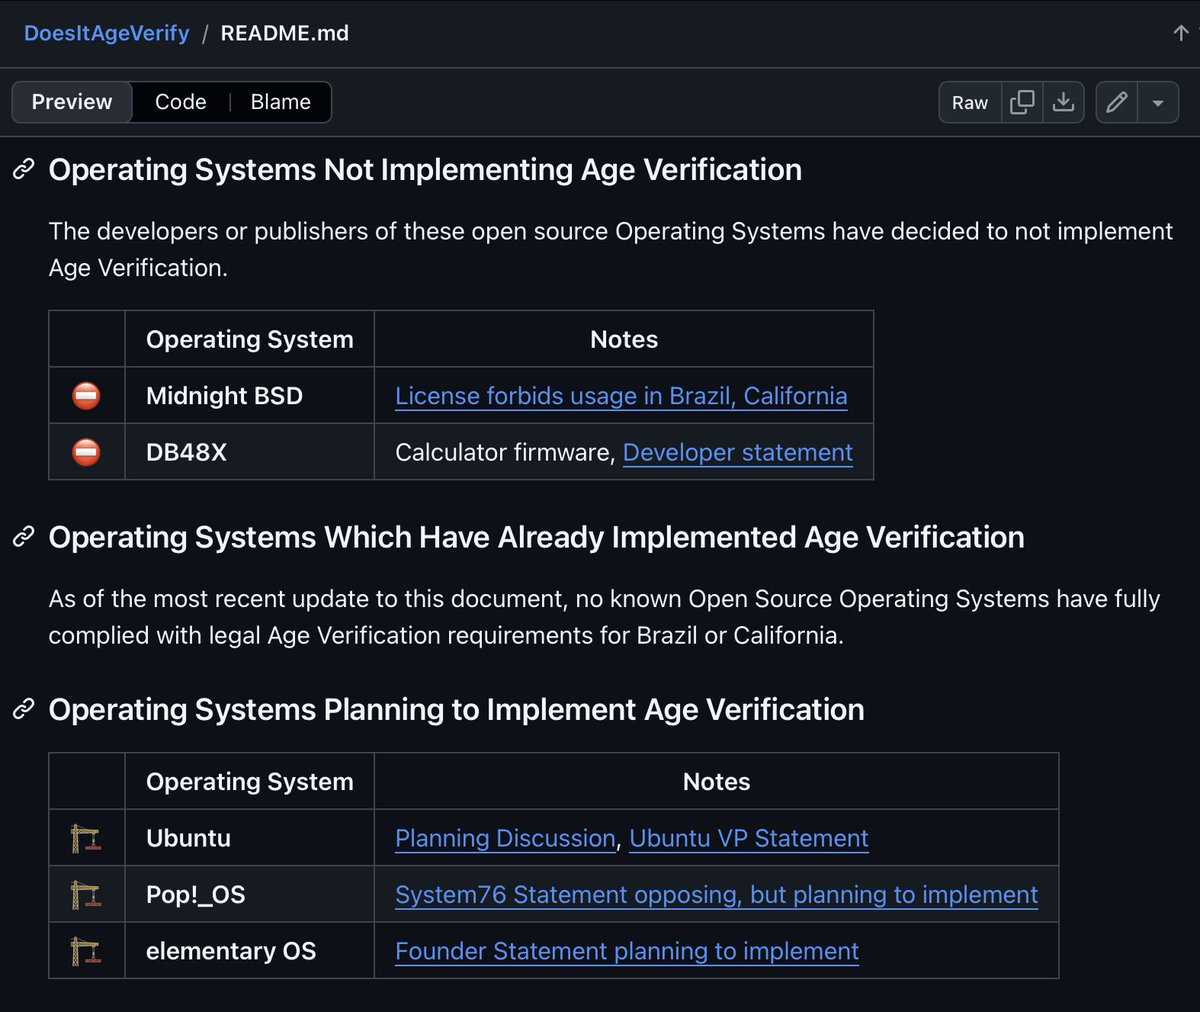This screenshot has height=1012, width=1200.
Task: Open the Raw file view
Action: (x=970, y=102)
